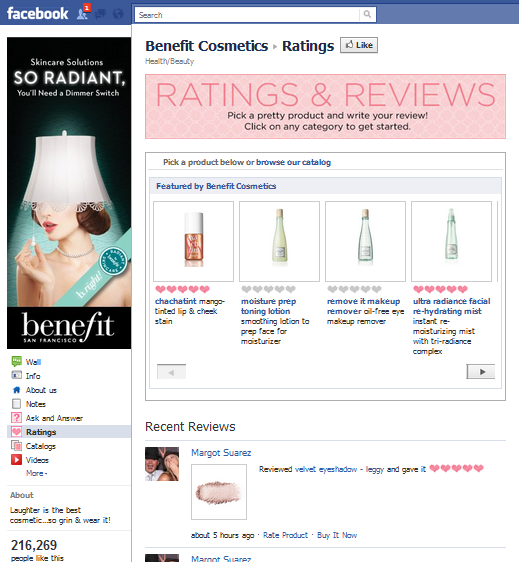Screen dimensions: 519x562
Task: Open the chachatint product thumbnail
Action: (x=194, y=241)
